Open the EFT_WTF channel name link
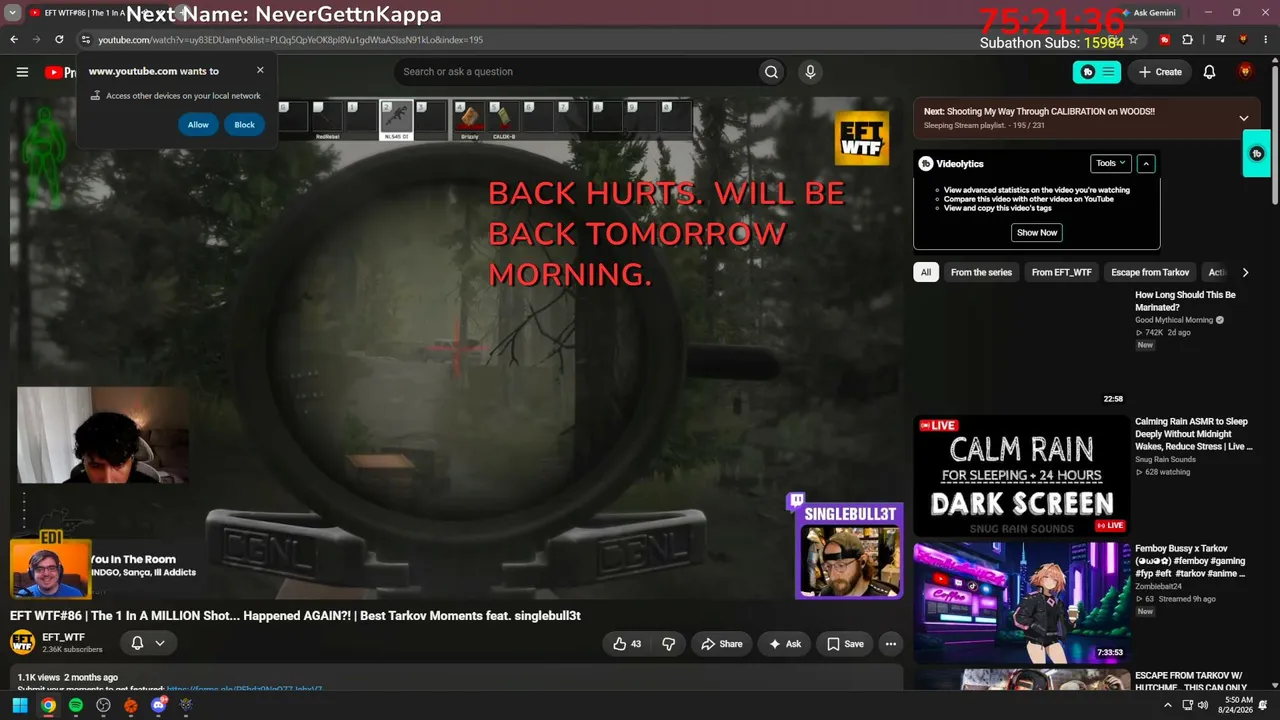1280x720 pixels. point(64,637)
